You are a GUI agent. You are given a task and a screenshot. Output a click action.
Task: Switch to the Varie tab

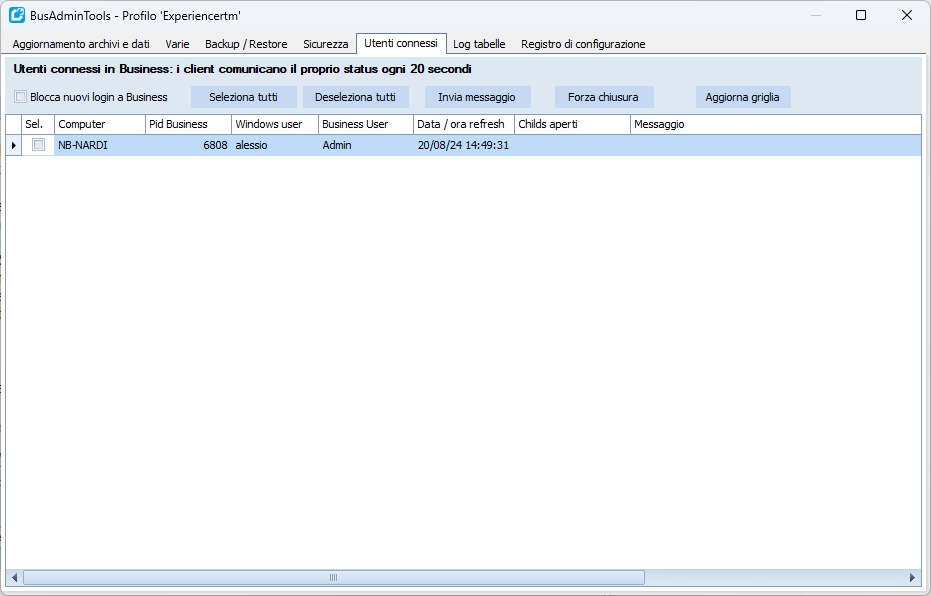coord(177,44)
